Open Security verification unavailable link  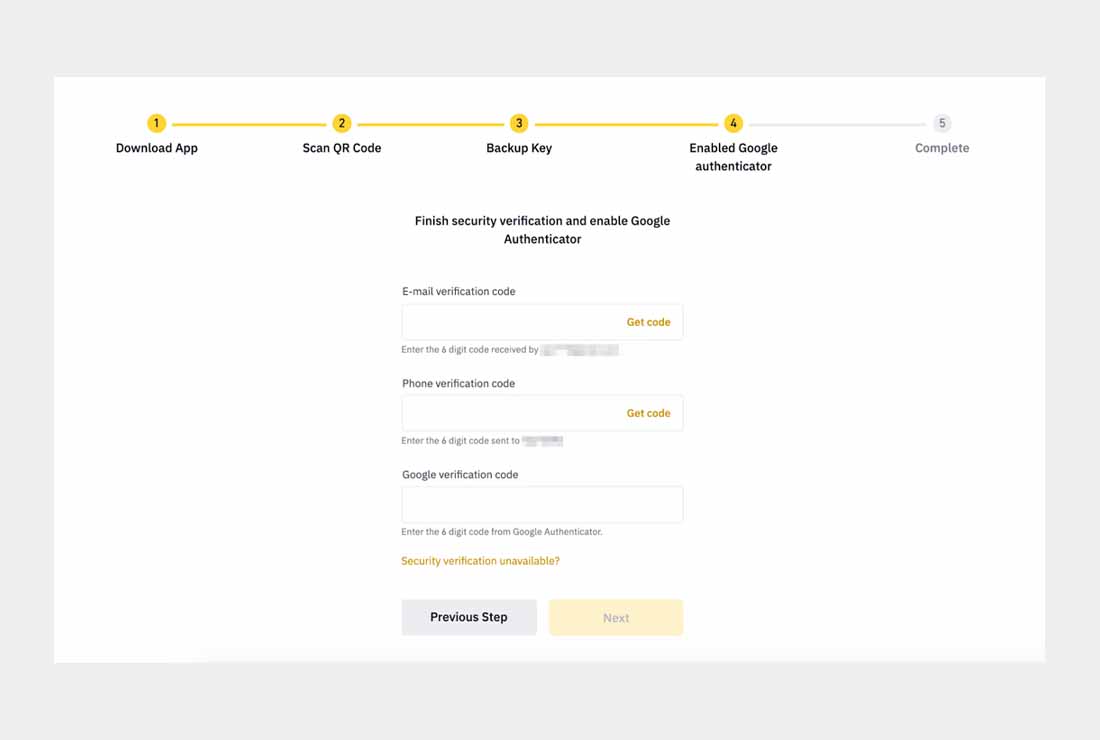click(481, 561)
